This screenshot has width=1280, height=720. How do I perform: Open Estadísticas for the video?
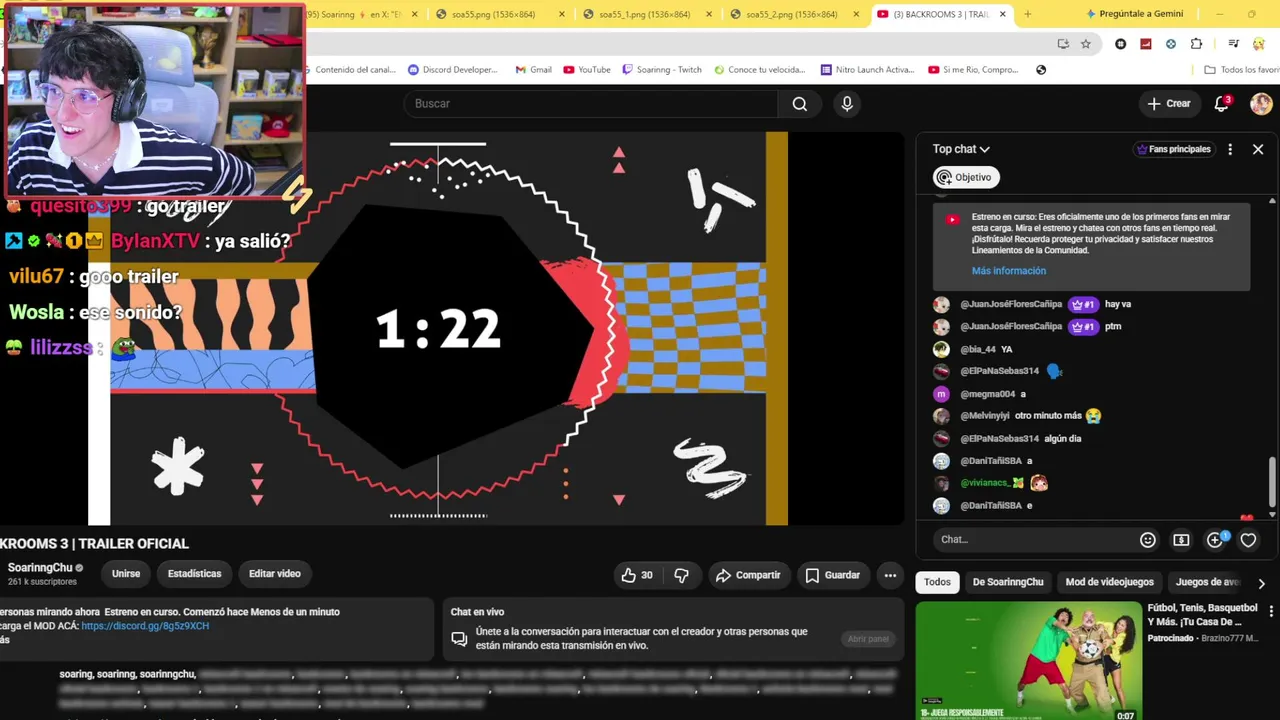click(x=194, y=574)
